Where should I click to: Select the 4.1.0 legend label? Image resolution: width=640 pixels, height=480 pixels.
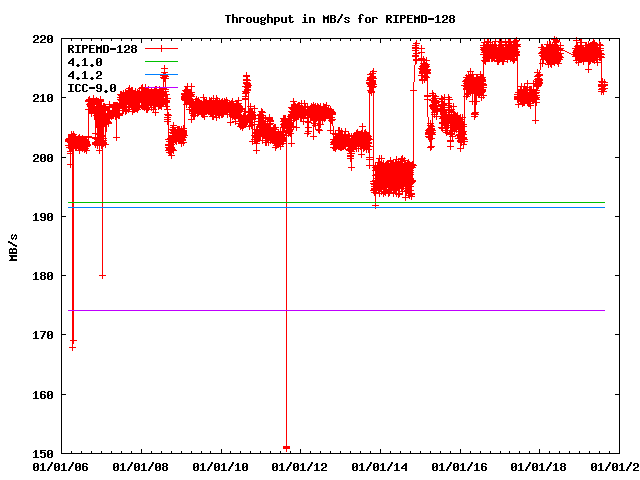84,61
